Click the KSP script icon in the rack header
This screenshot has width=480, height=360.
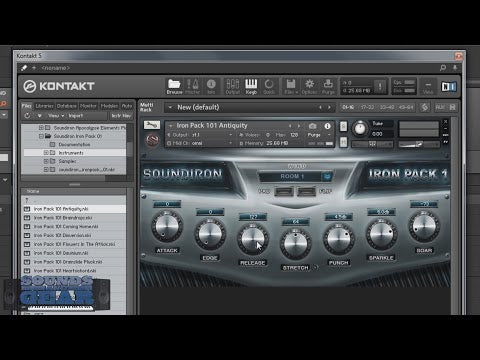tap(424, 107)
